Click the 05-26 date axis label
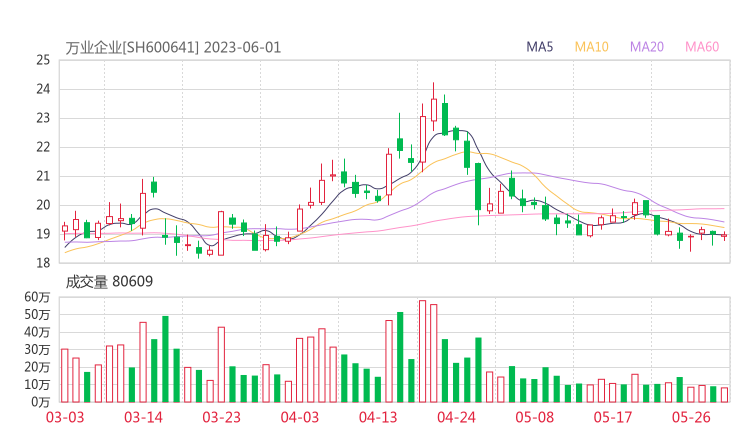Image resolution: width=740 pixels, height=440 pixels. pyautogui.click(x=691, y=417)
